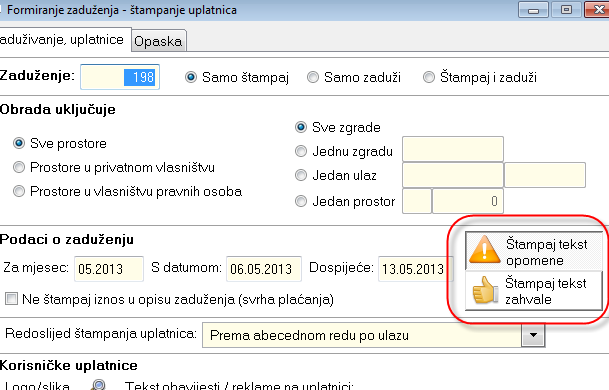Image resolution: width=609 pixels, height=390 pixels.
Task: Click the Obrada uključuje heading
Action: coord(58,110)
